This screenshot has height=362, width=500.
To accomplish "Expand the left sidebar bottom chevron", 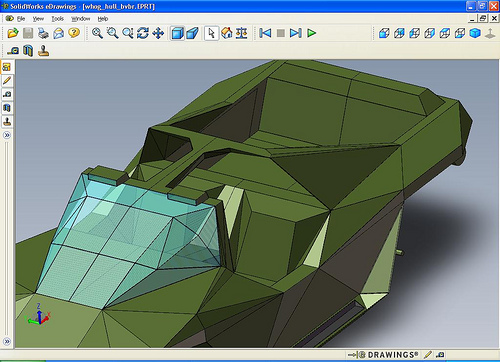I will [7, 341].
